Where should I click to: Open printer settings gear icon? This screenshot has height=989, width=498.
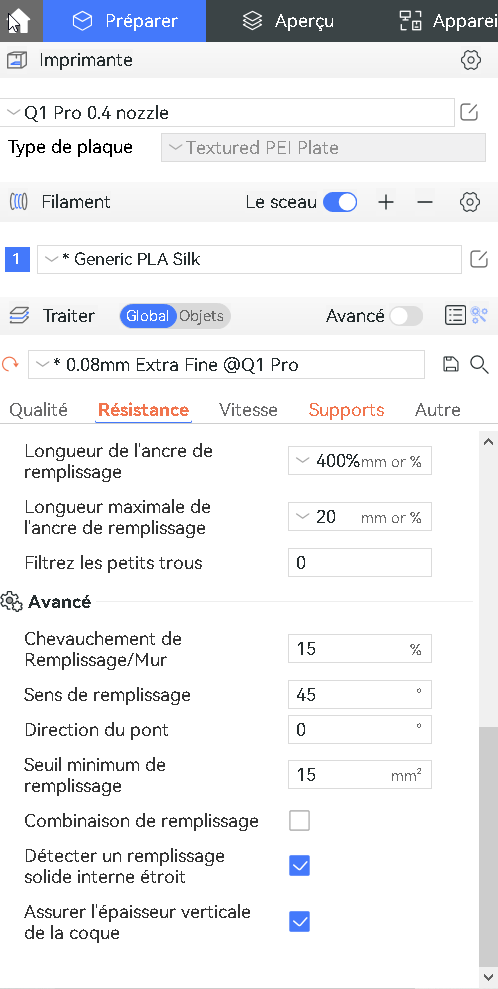(x=471, y=61)
